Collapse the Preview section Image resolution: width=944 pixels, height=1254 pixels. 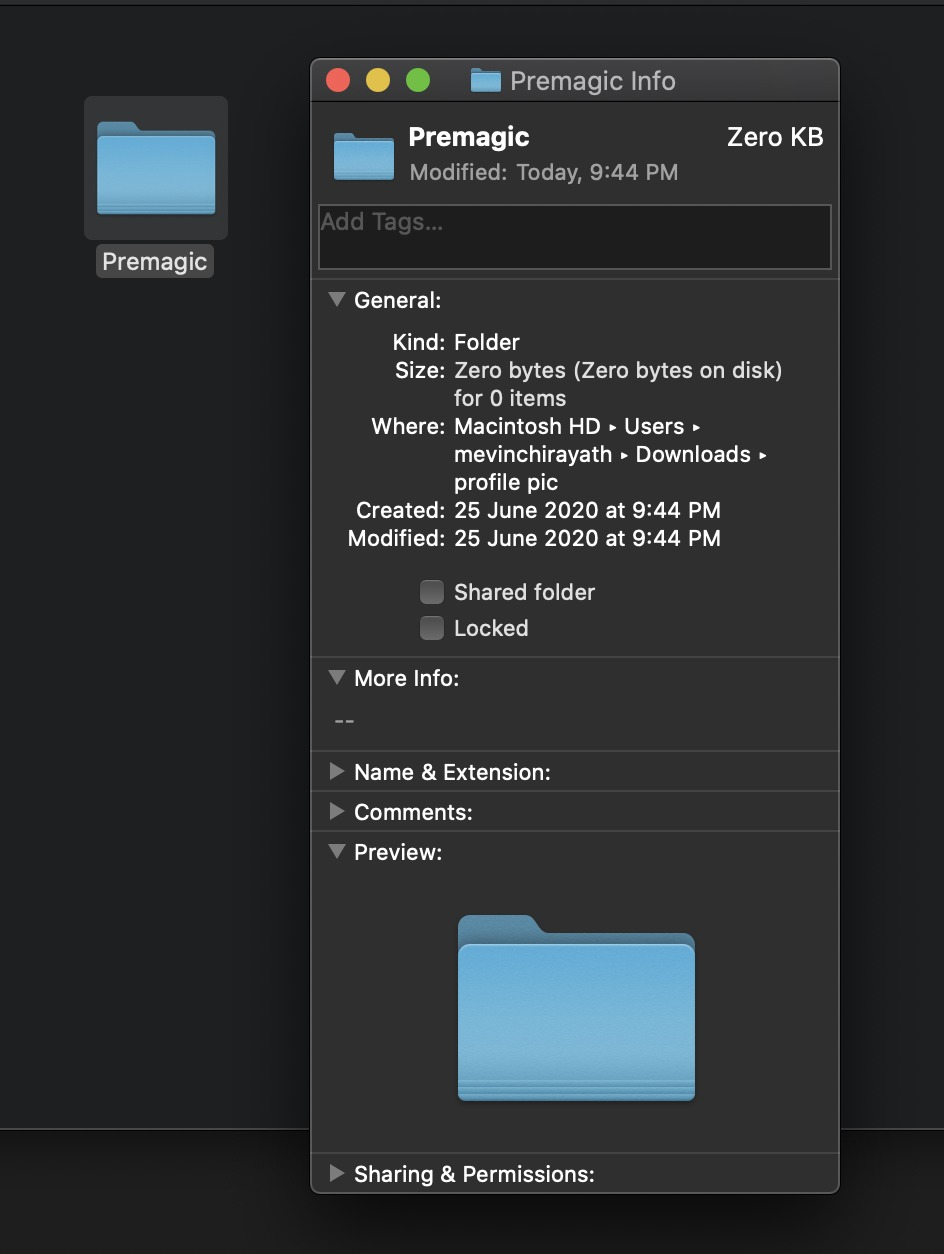pos(337,852)
